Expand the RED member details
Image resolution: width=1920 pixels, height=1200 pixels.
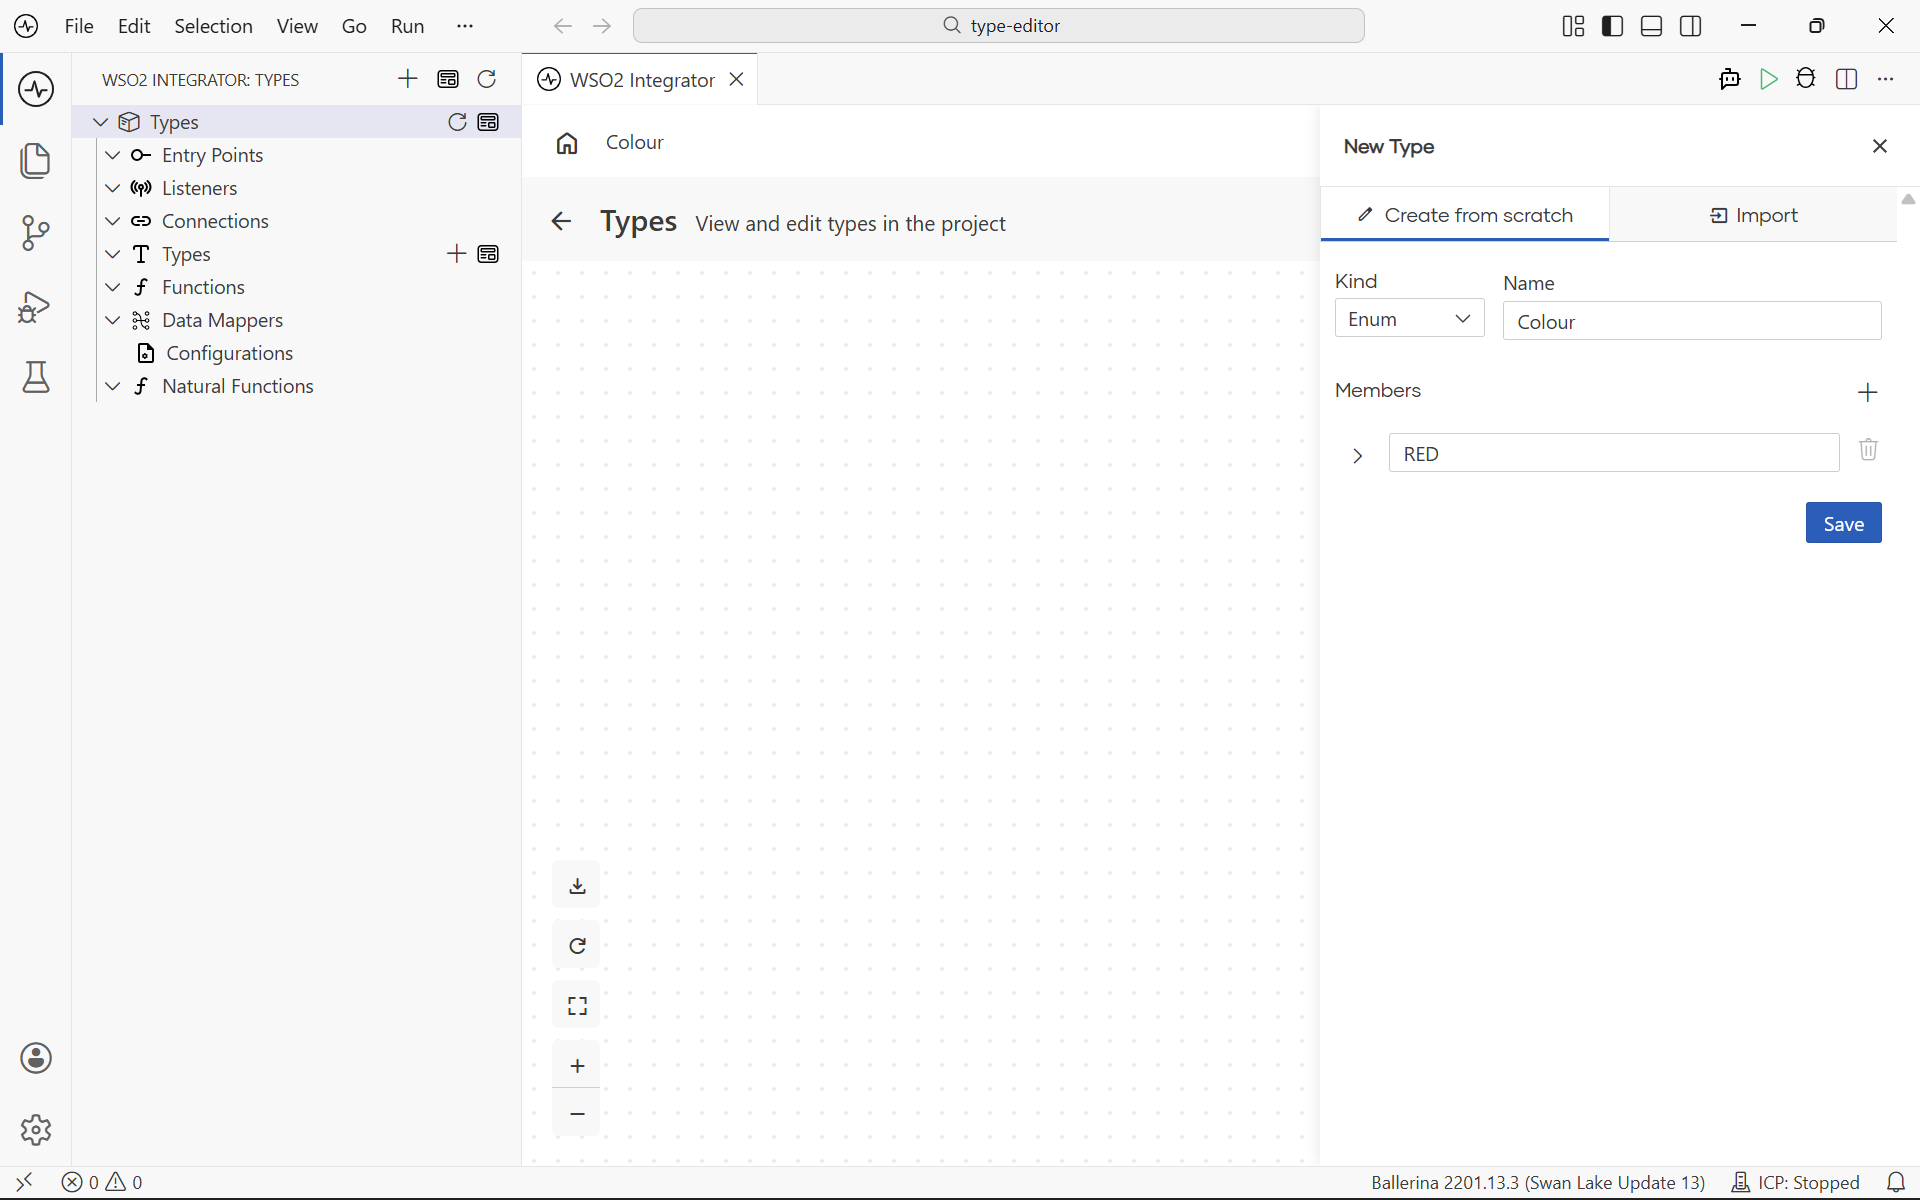click(x=1357, y=455)
